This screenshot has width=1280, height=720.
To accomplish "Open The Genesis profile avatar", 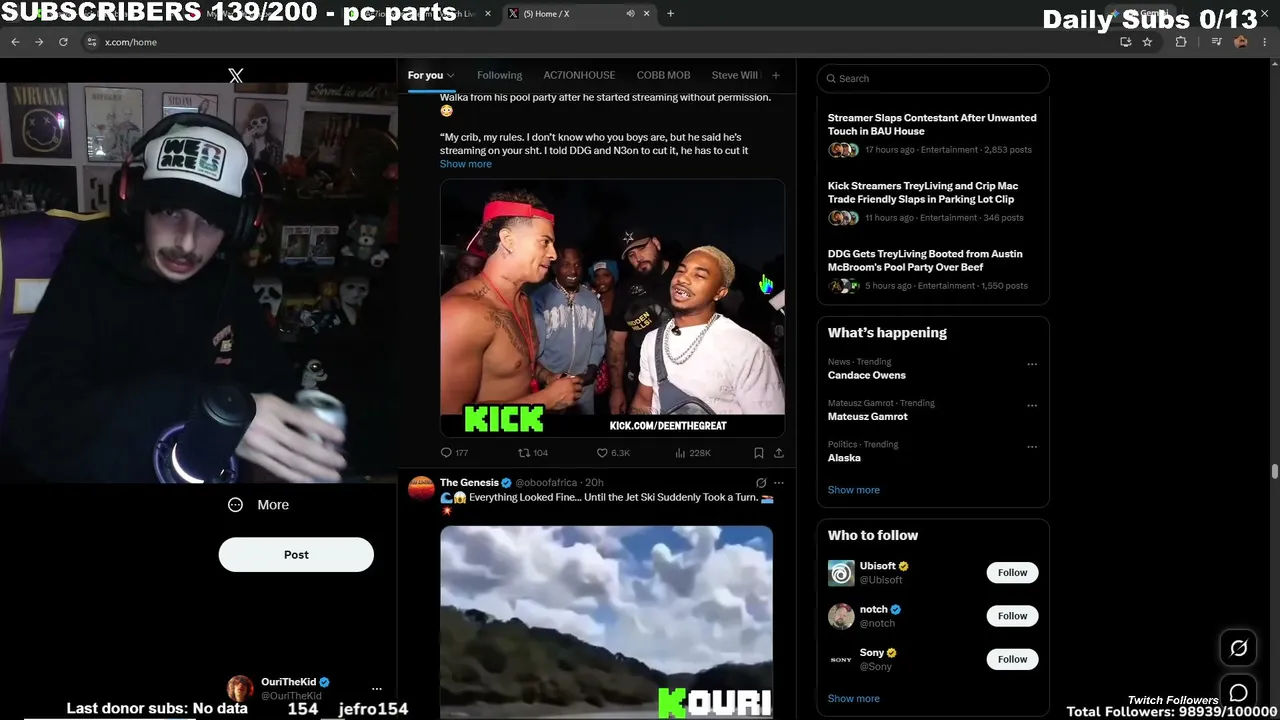I will click(421, 489).
